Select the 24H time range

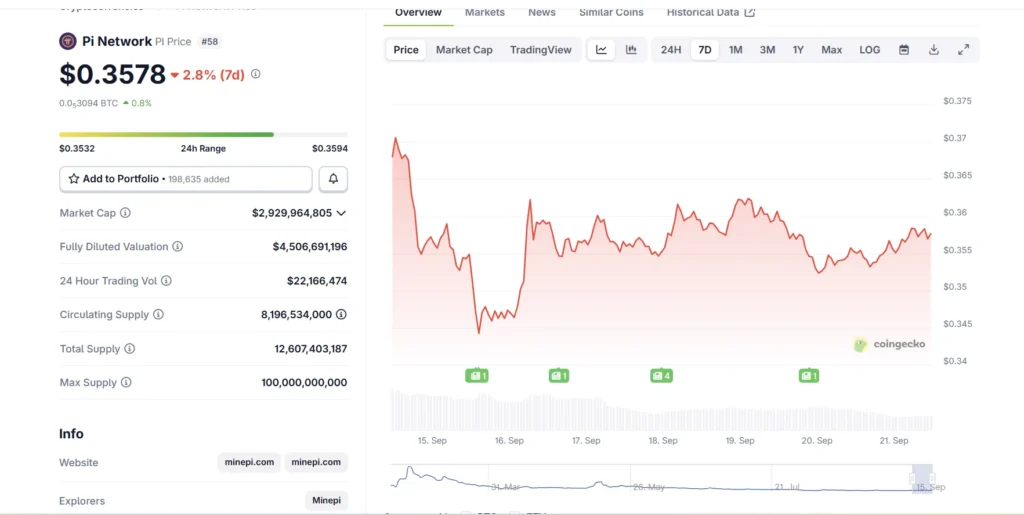671,50
